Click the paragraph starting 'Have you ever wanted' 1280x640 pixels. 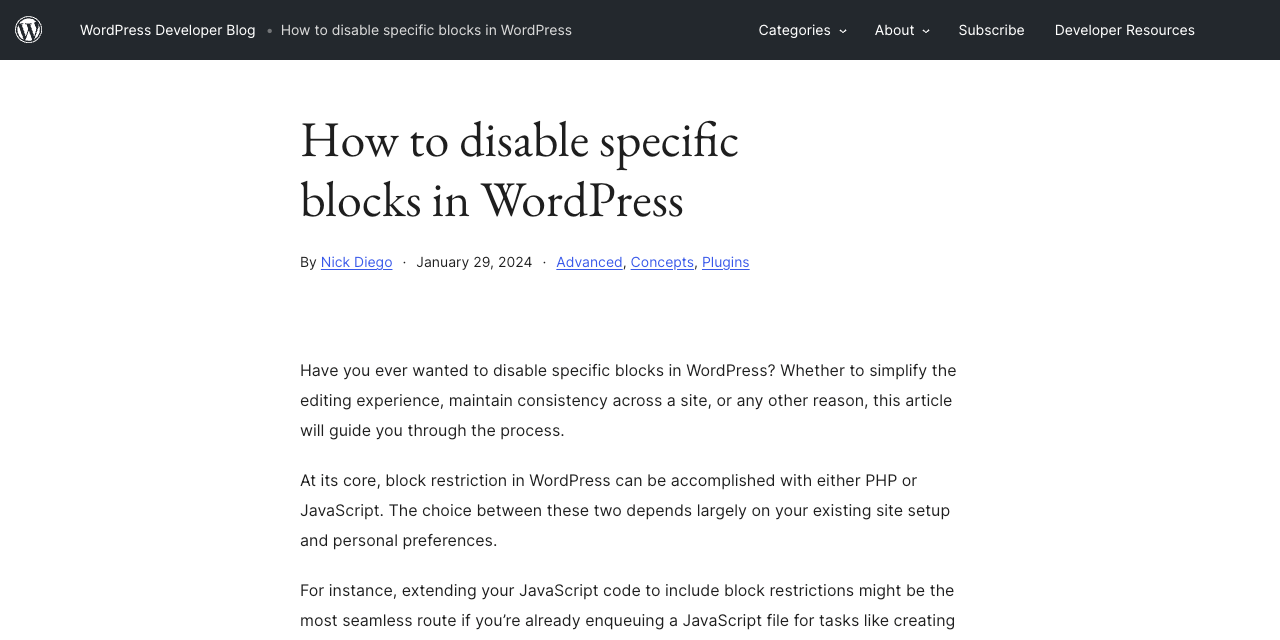(630, 401)
